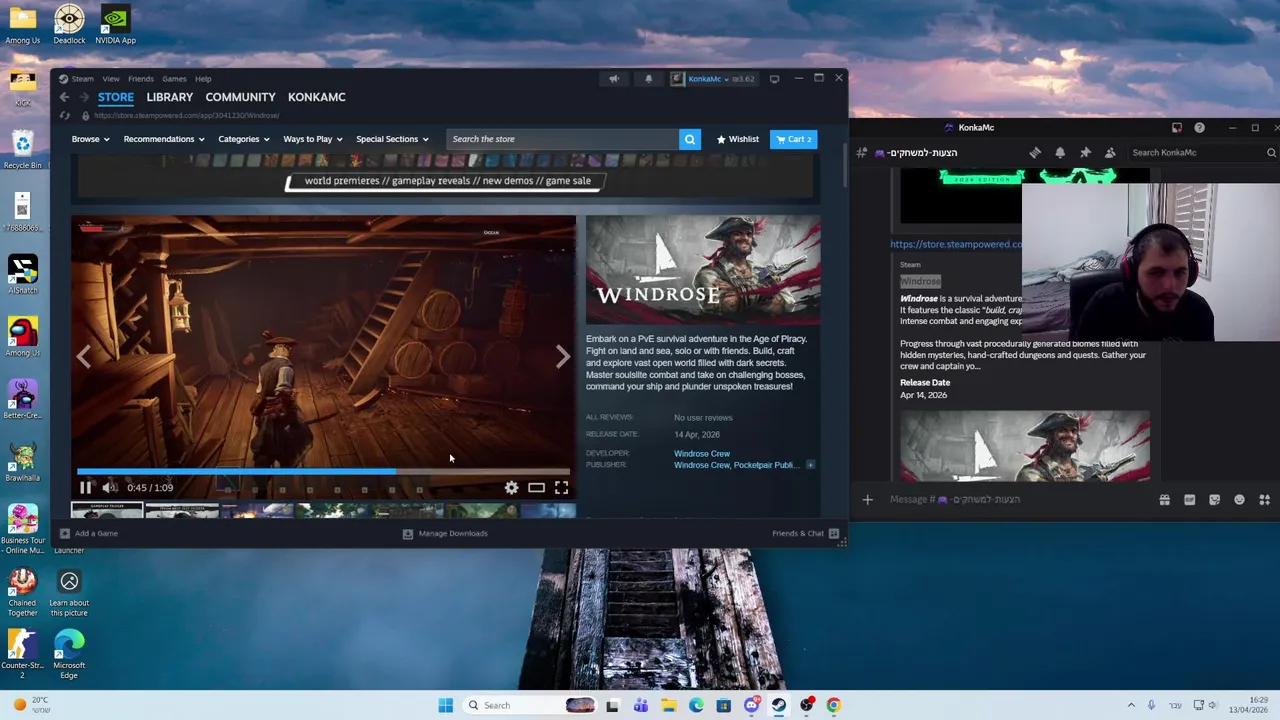Open Discord channel notification settings bell
The height and width of the screenshot is (720, 1280).
(1060, 153)
